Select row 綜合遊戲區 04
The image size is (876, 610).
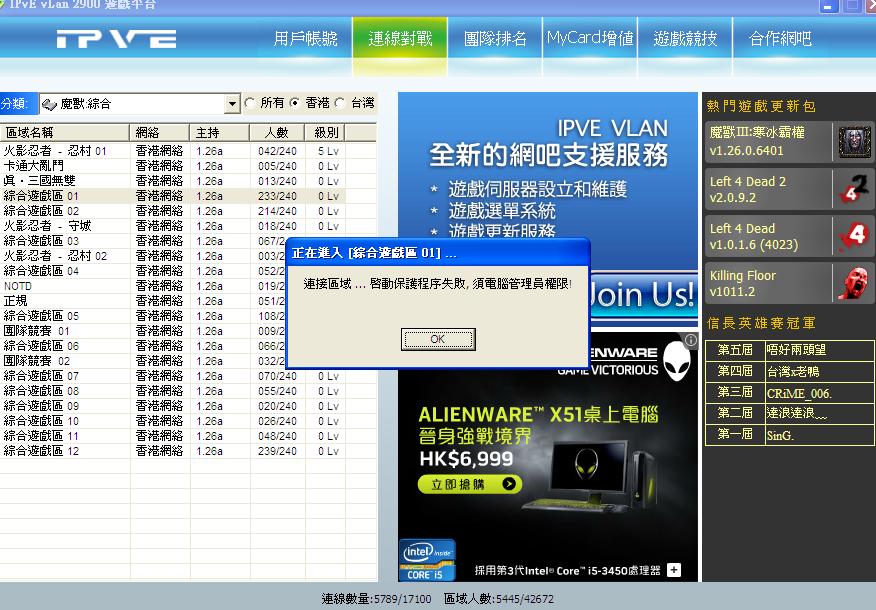coord(142,271)
